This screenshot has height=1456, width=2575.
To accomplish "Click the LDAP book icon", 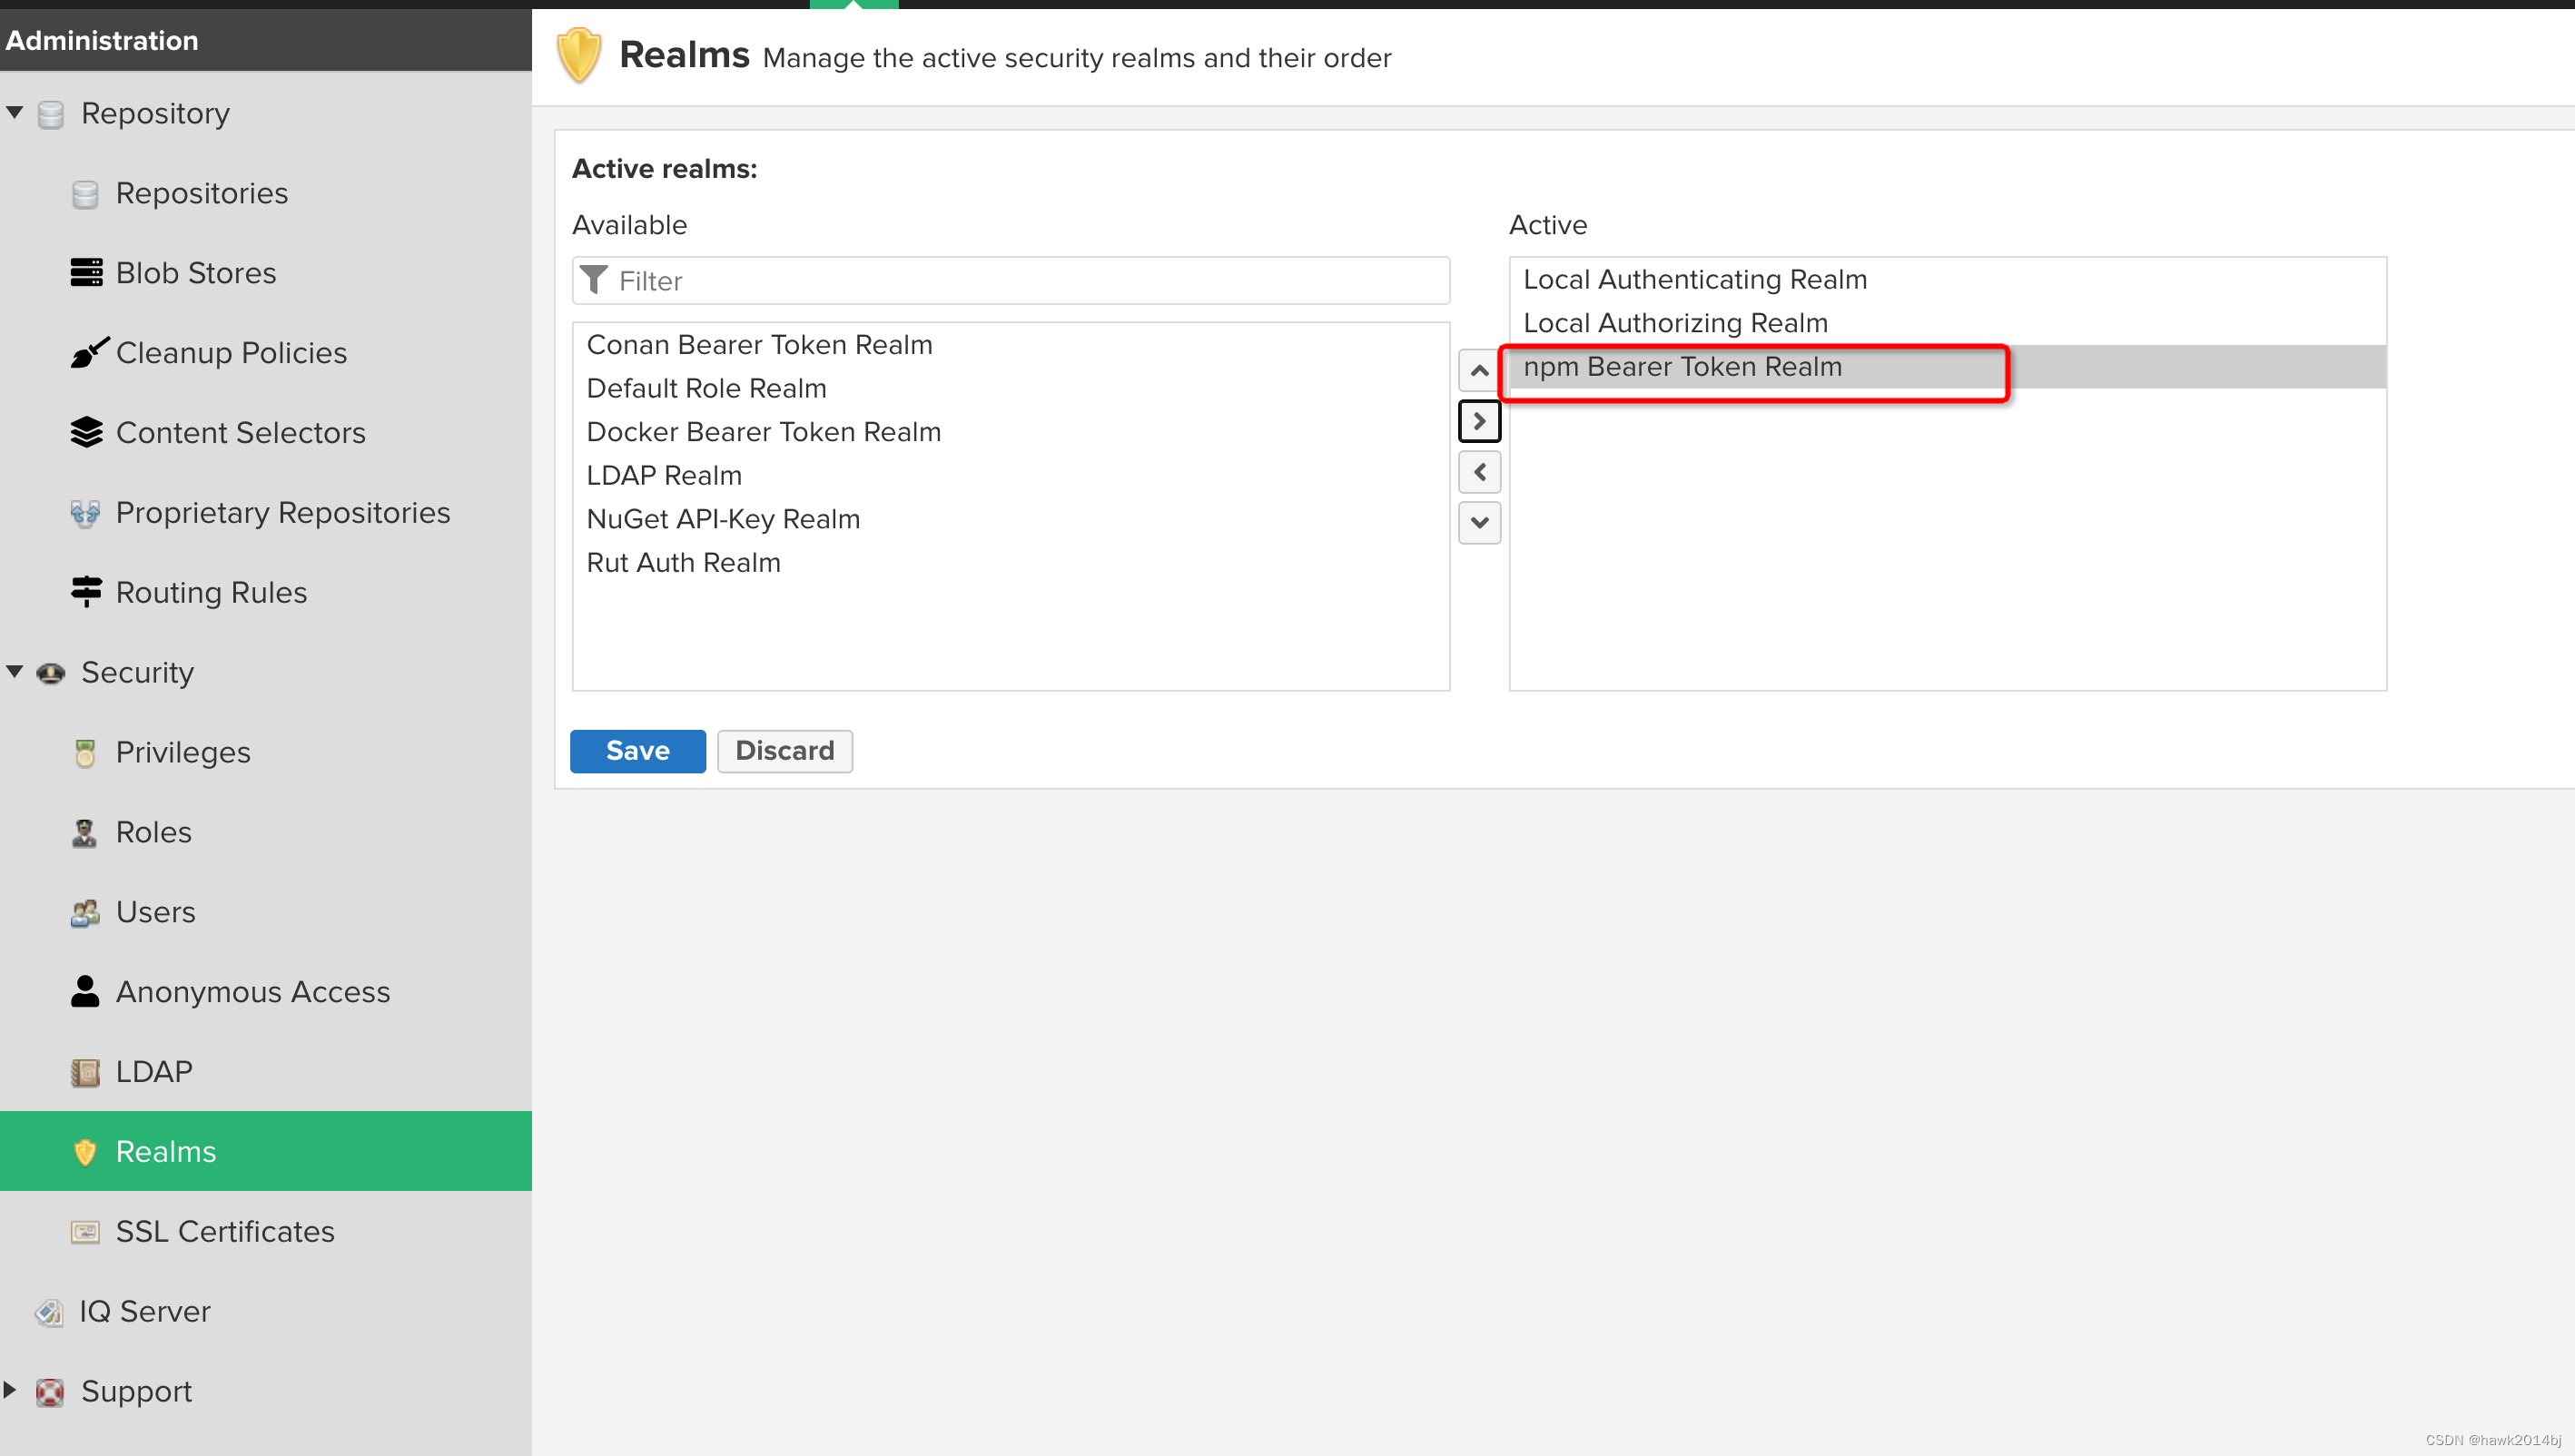I will [x=85, y=1072].
